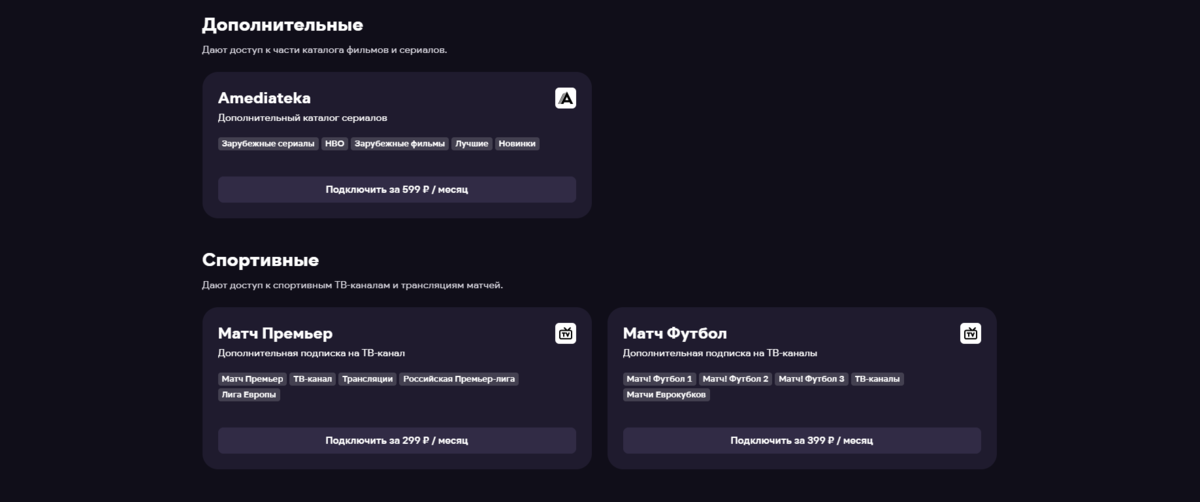This screenshot has width=1200, height=502.
Task: Click the Лига Европы tag
Action: 249,395
